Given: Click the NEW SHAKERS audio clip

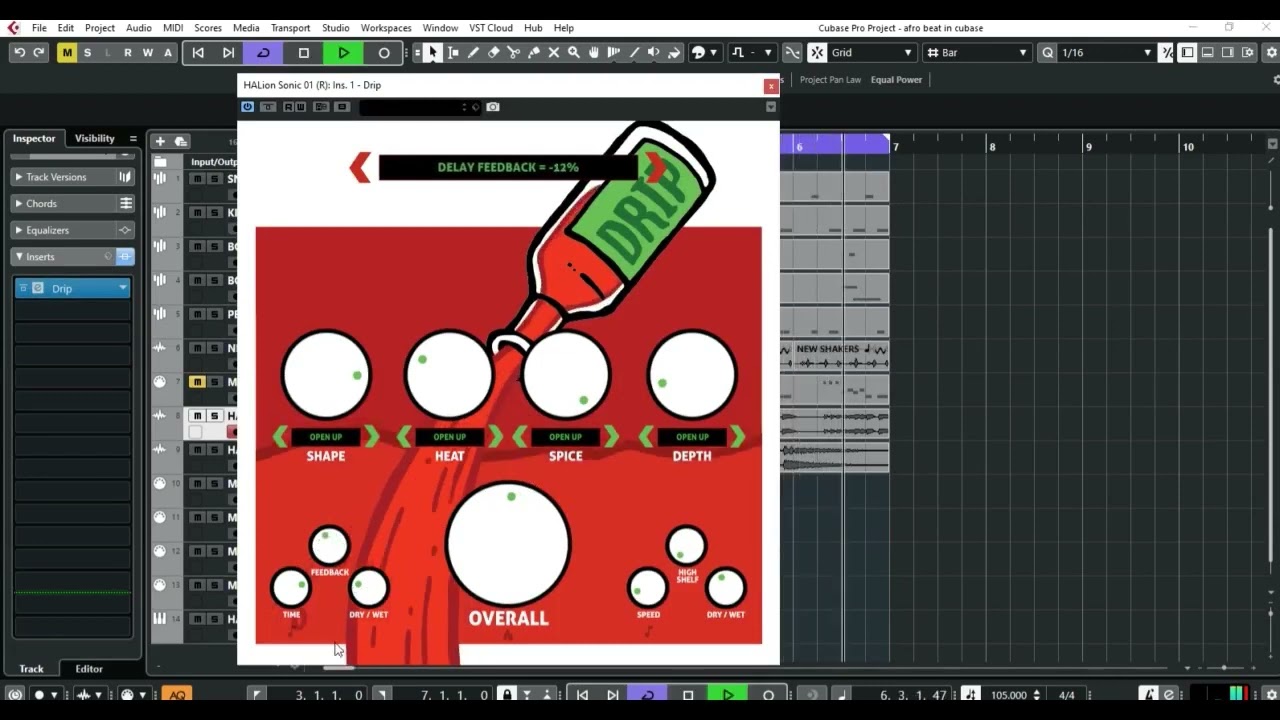Looking at the screenshot, I should [x=834, y=355].
